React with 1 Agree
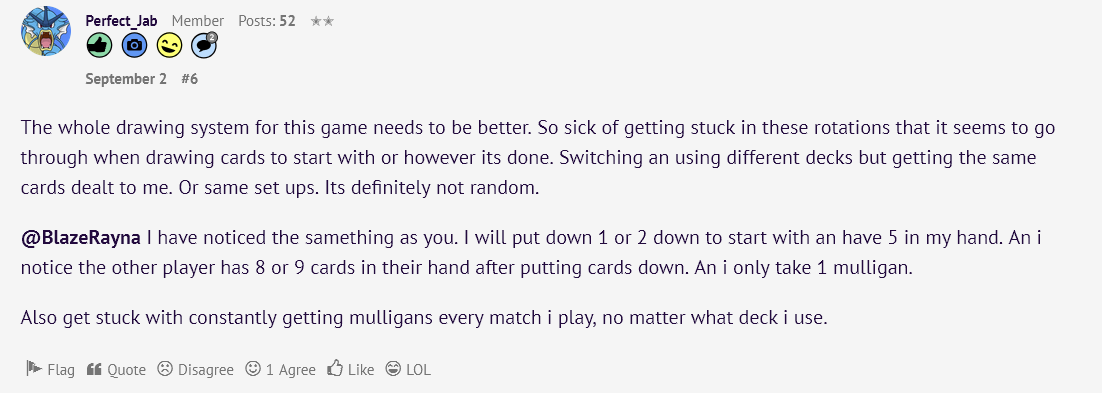 tap(280, 369)
